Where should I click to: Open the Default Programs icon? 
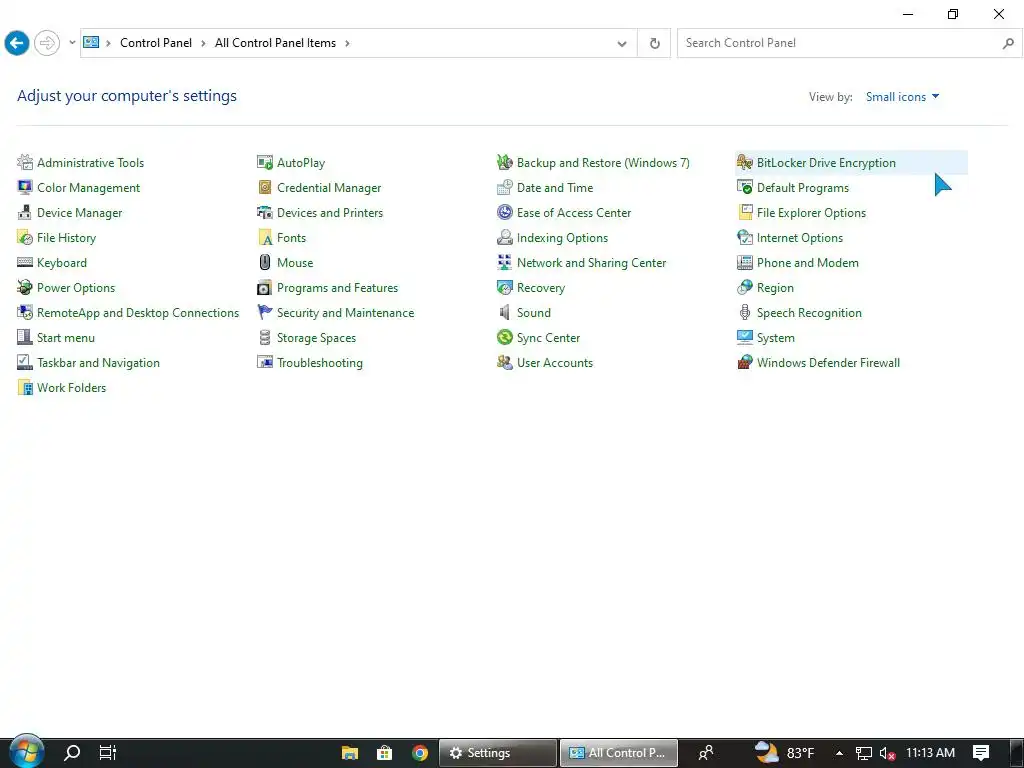(744, 187)
